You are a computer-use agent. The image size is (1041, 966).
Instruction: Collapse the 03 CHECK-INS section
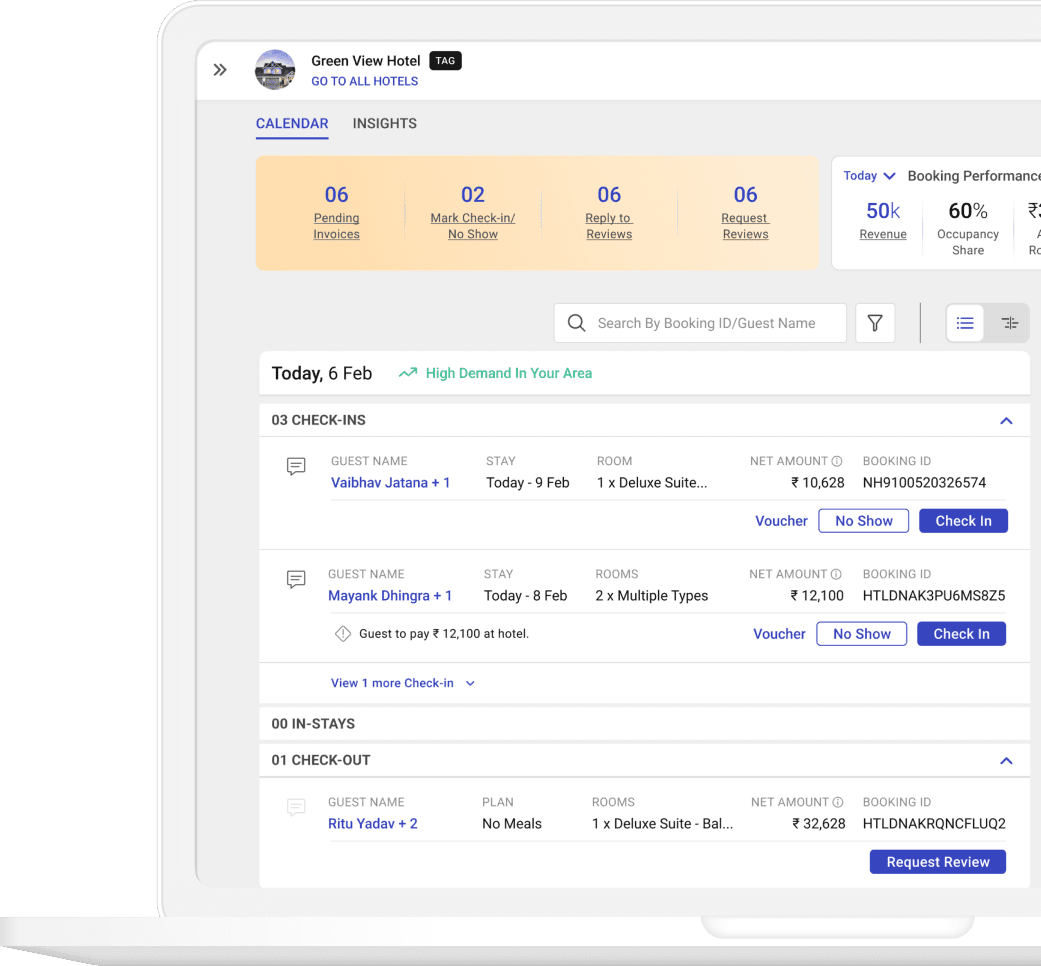point(1006,421)
